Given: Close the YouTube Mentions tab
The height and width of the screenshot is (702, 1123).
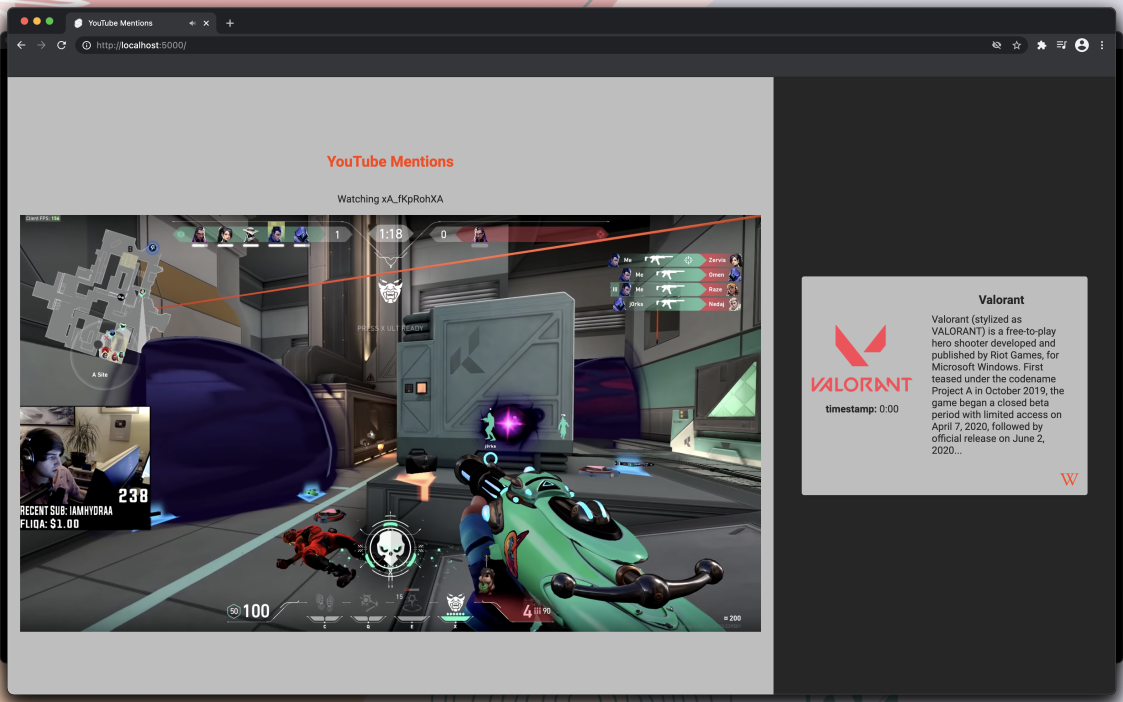Looking at the screenshot, I should (x=206, y=23).
